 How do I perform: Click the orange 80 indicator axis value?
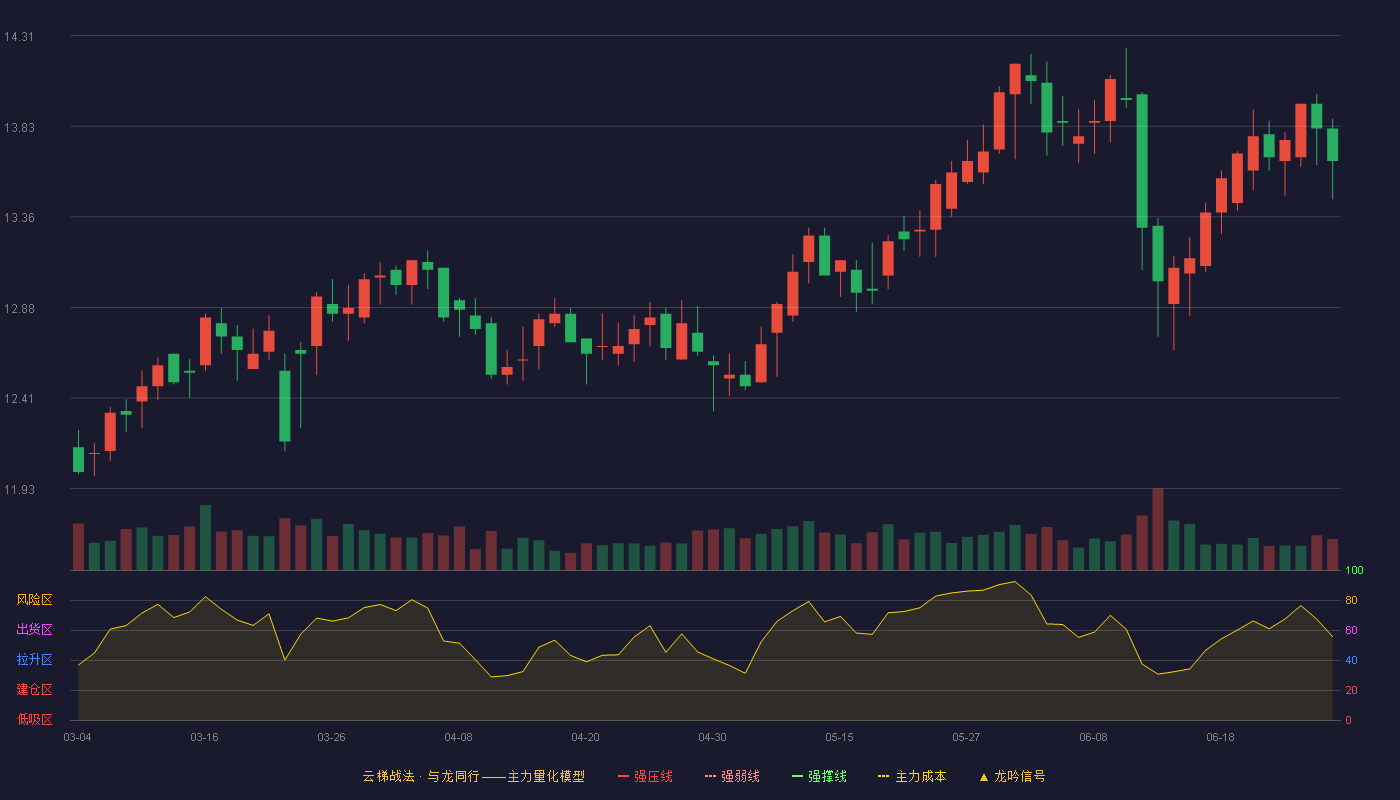coord(1351,600)
